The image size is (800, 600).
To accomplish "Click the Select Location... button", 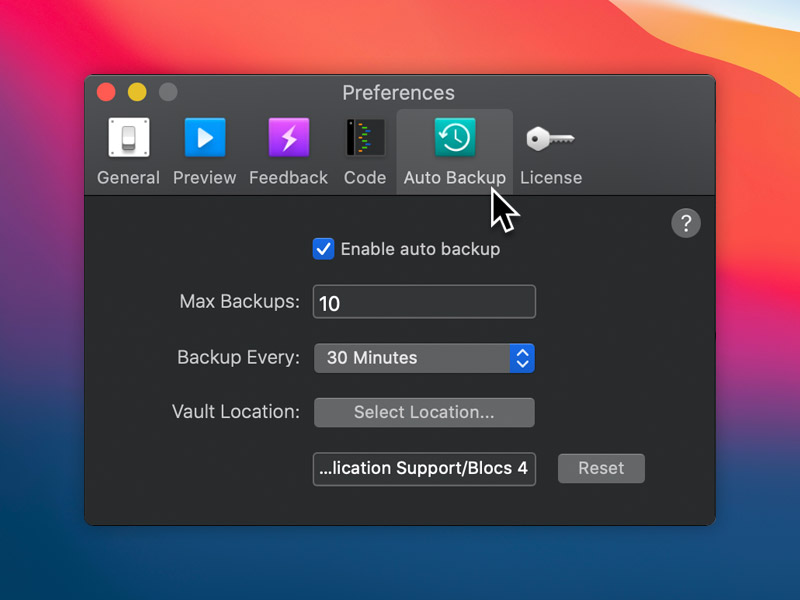I will pos(424,412).
